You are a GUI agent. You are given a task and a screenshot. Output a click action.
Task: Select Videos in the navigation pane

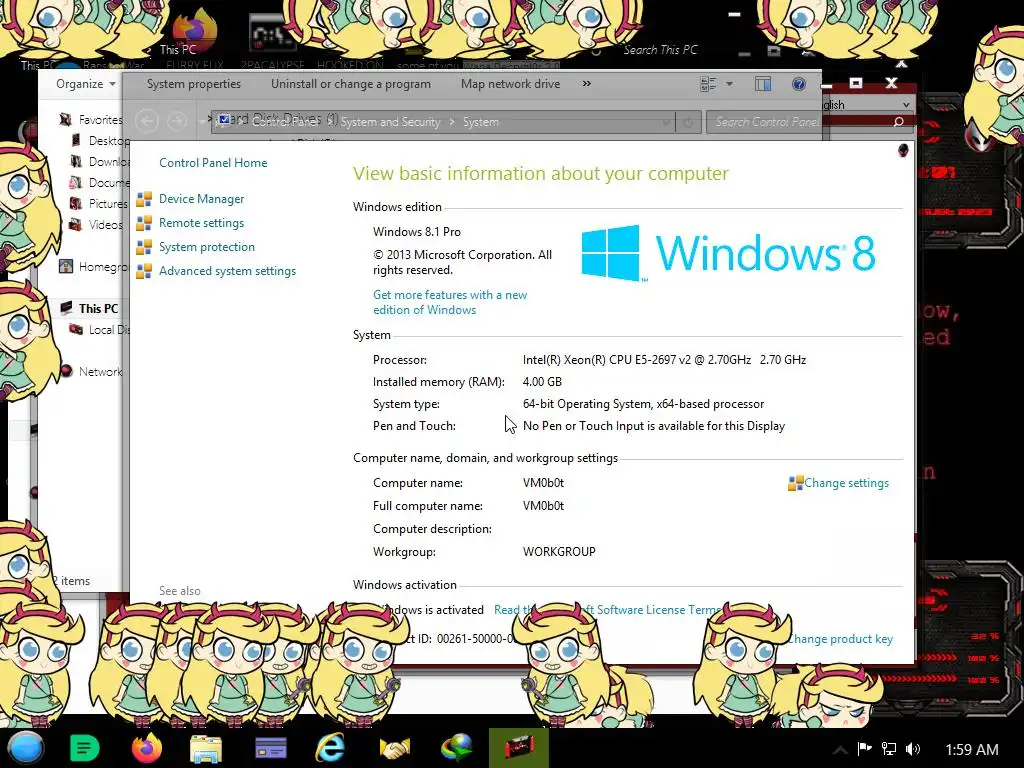(x=105, y=225)
